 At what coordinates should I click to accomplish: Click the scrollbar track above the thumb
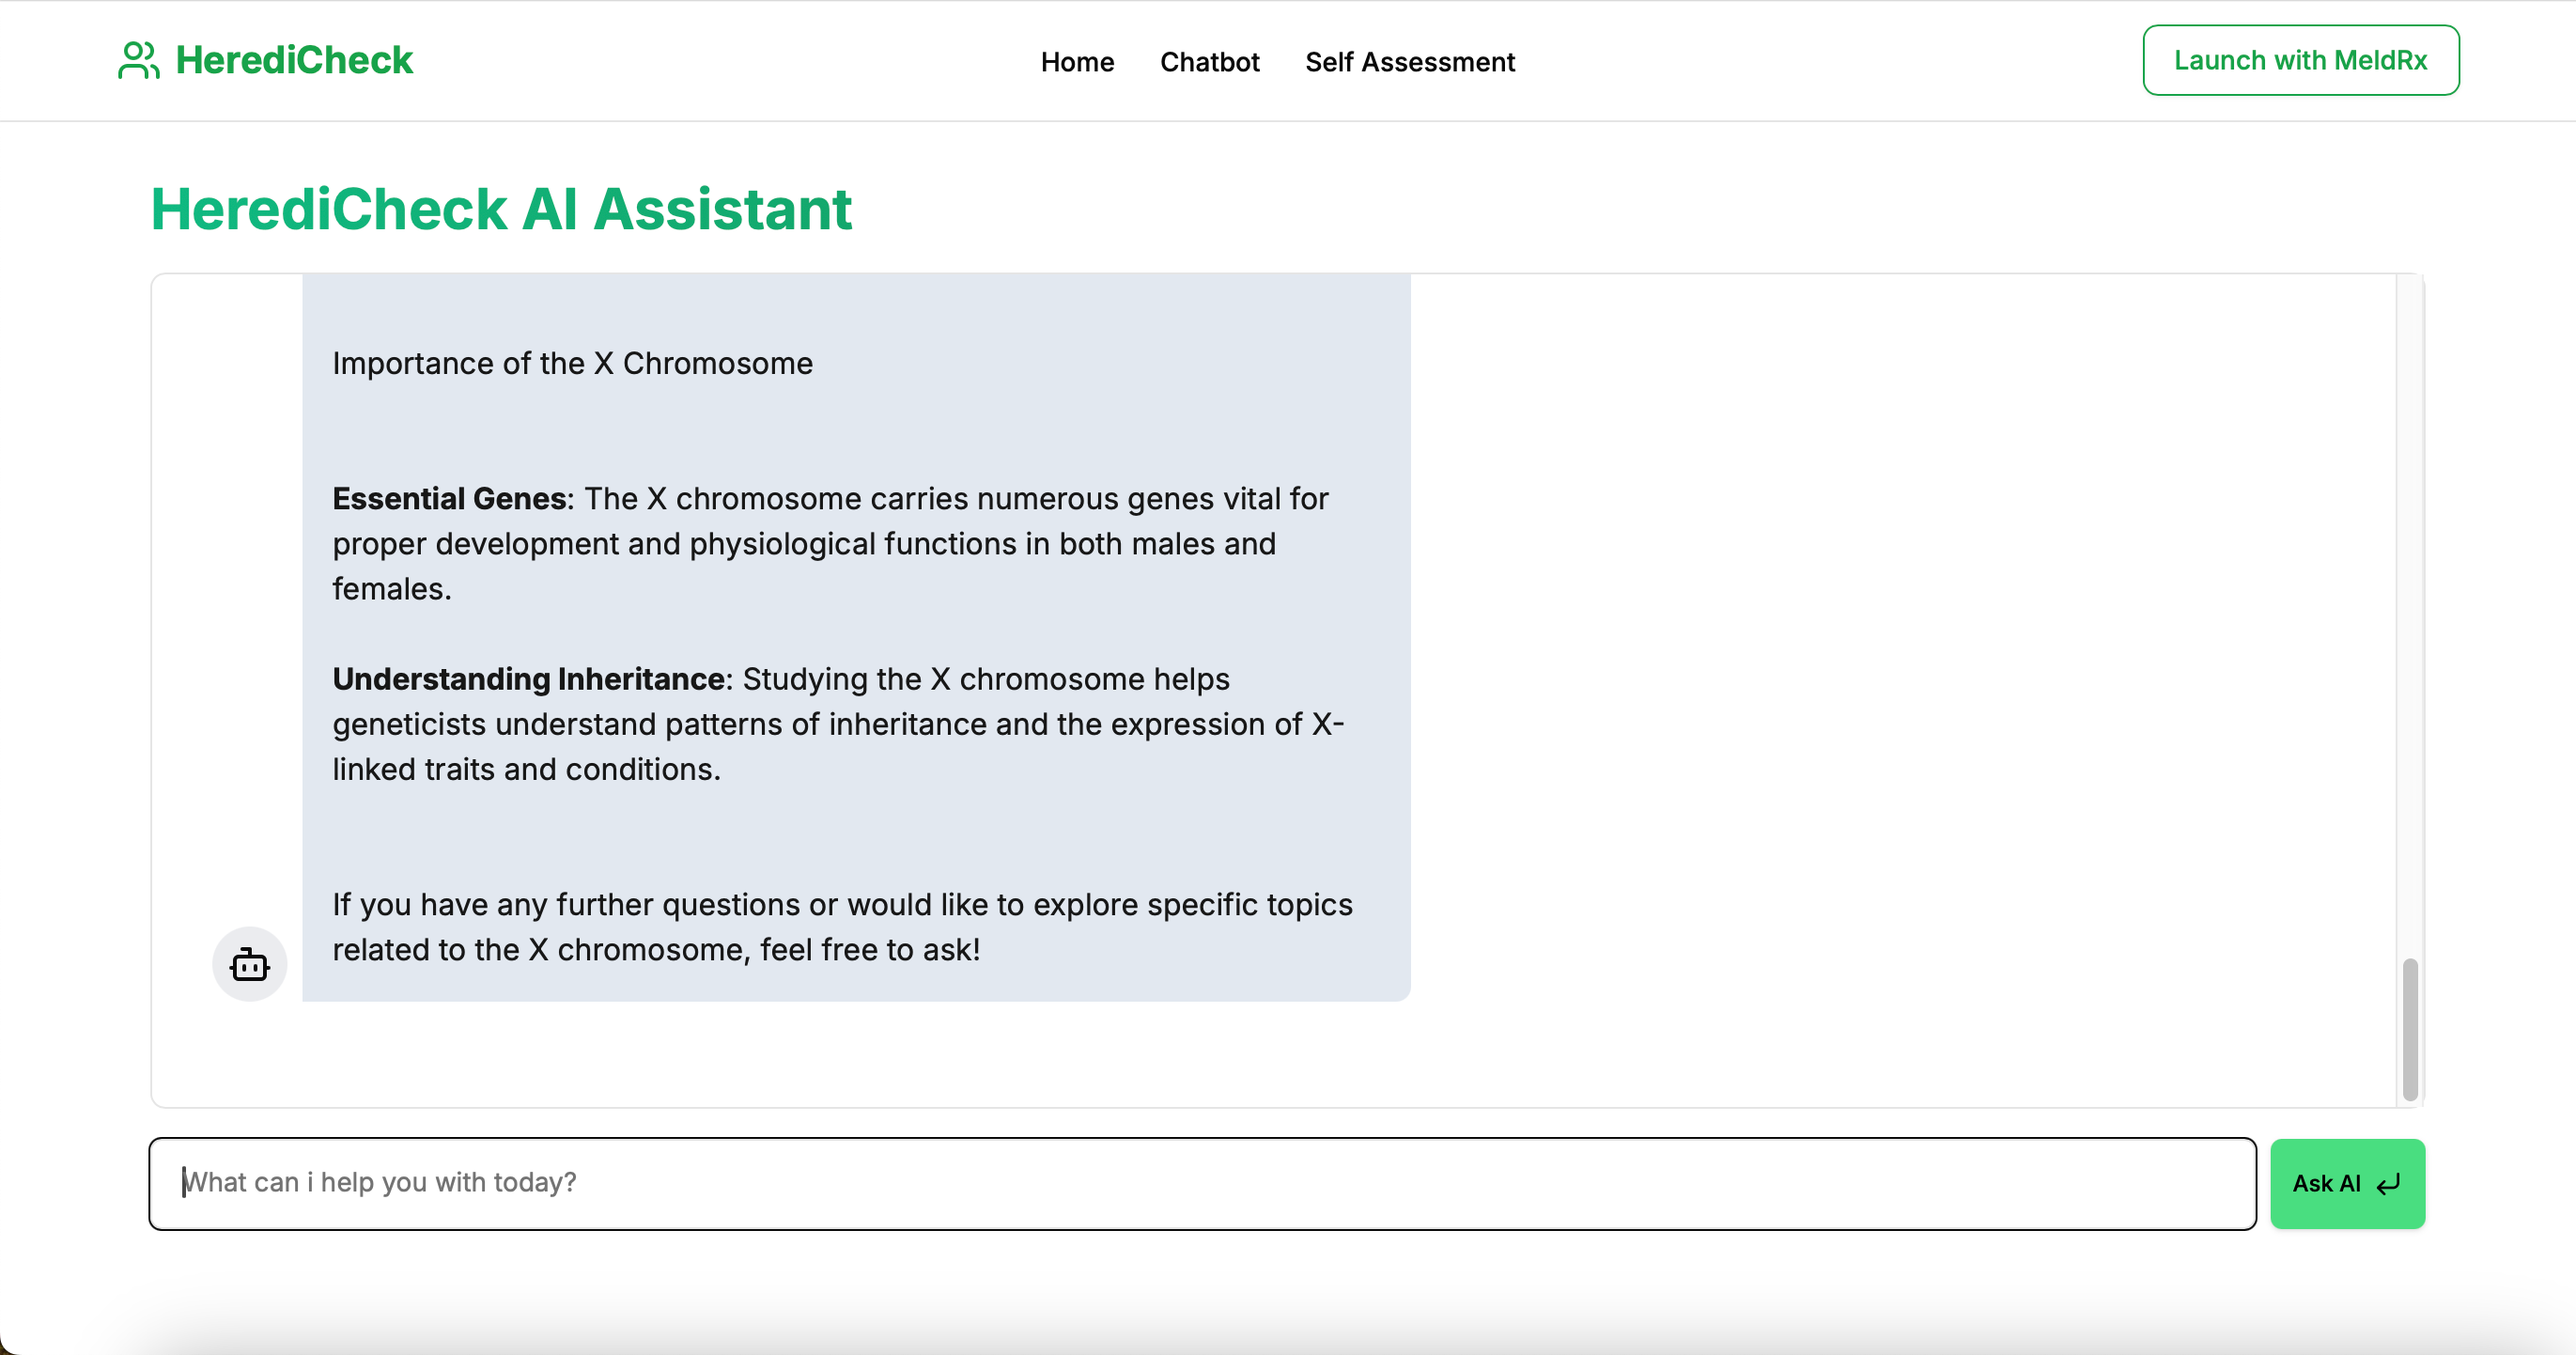coord(2410,600)
